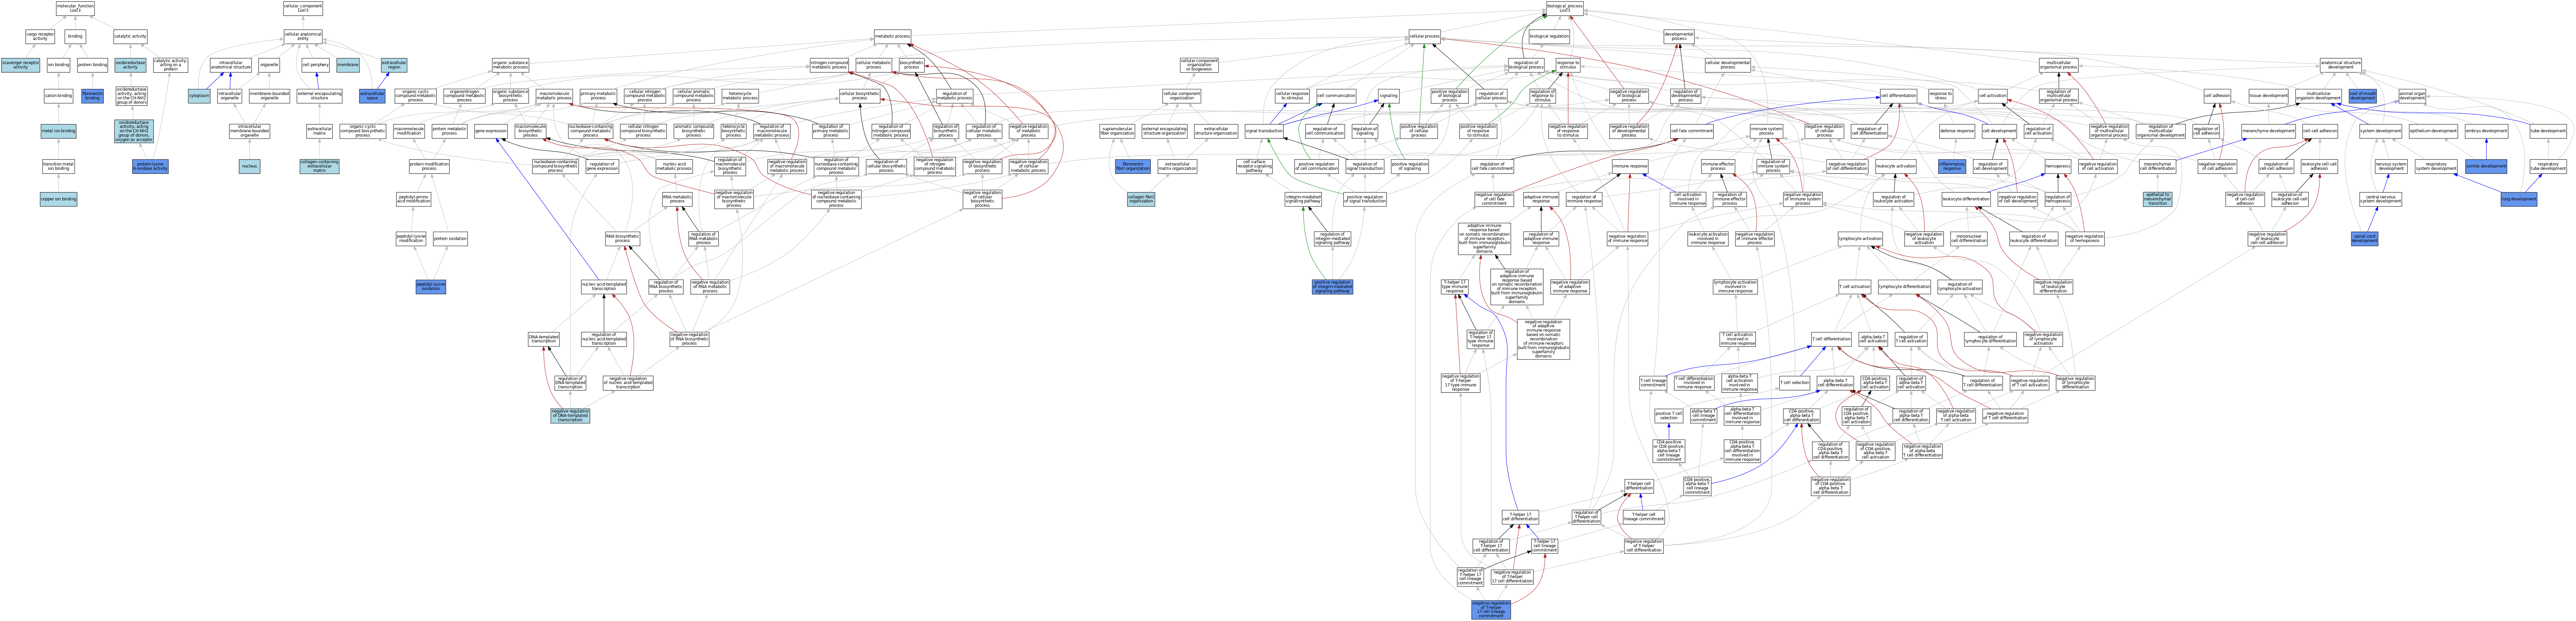Click the 'oxidoreductase activity' blue node
The width and height of the screenshot is (2576, 621).
point(130,65)
